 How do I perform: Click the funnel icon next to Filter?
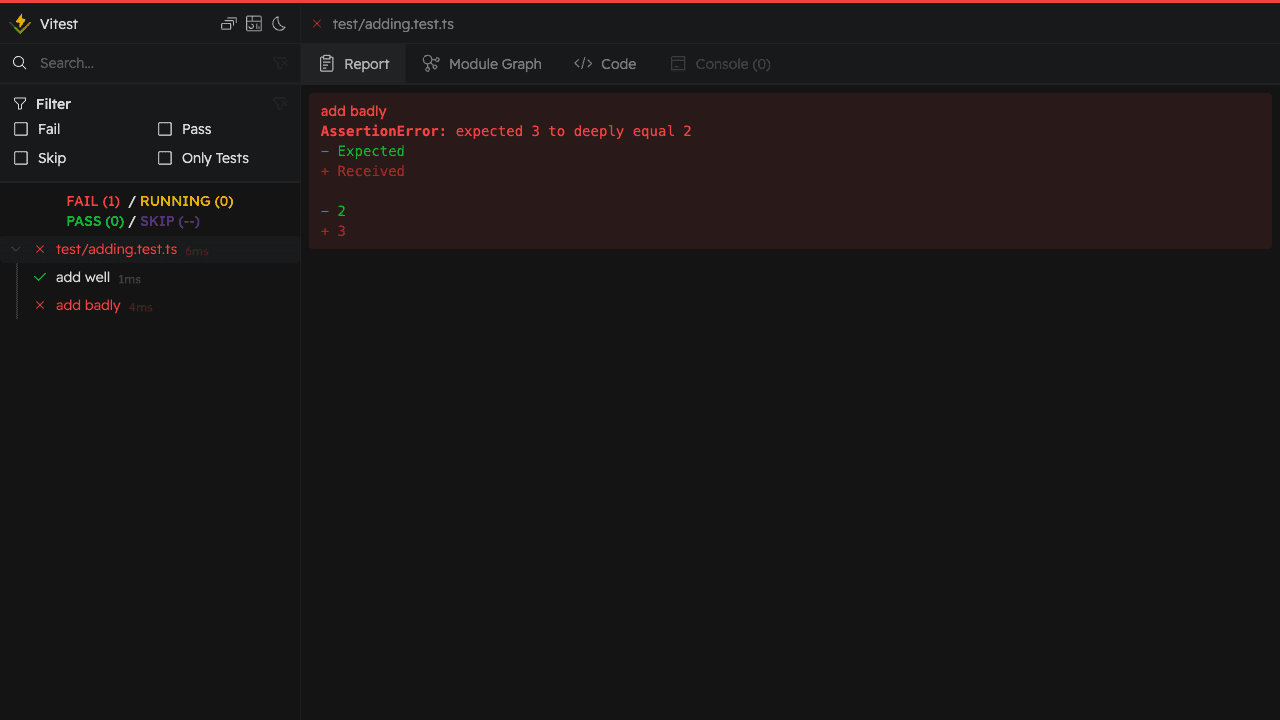(x=20, y=104)
